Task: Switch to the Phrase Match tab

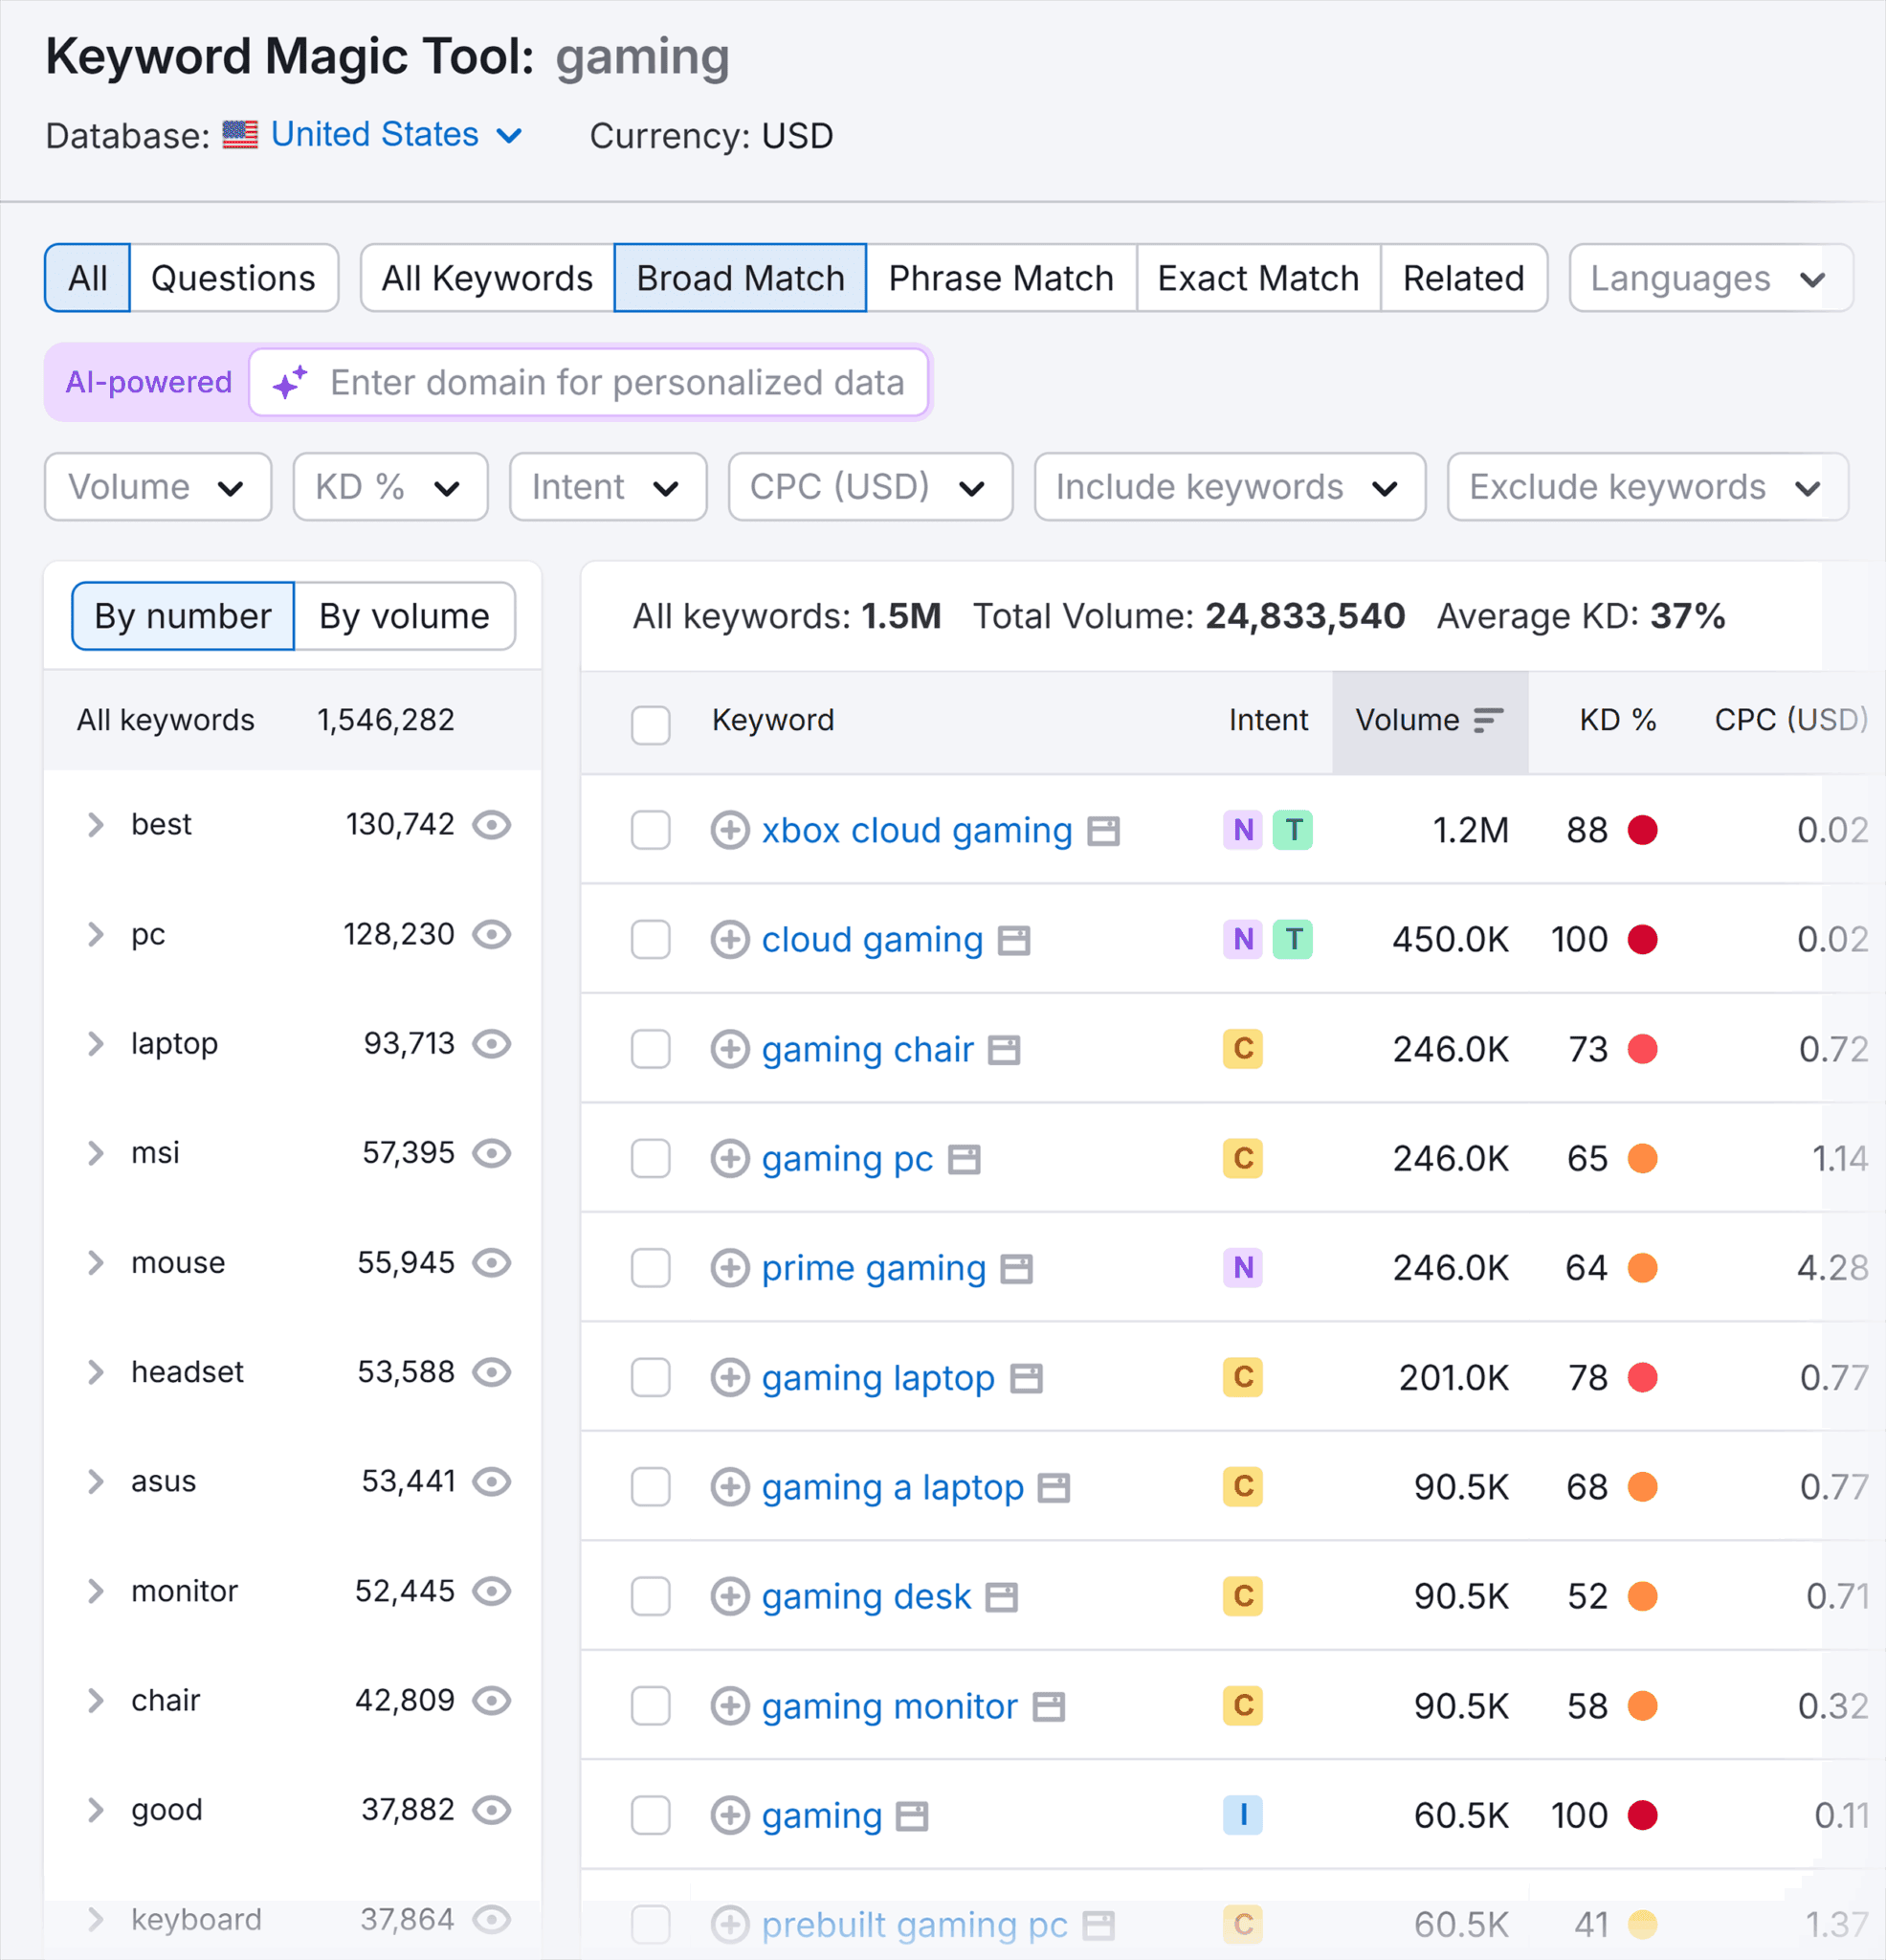Action: (1000, 278)
